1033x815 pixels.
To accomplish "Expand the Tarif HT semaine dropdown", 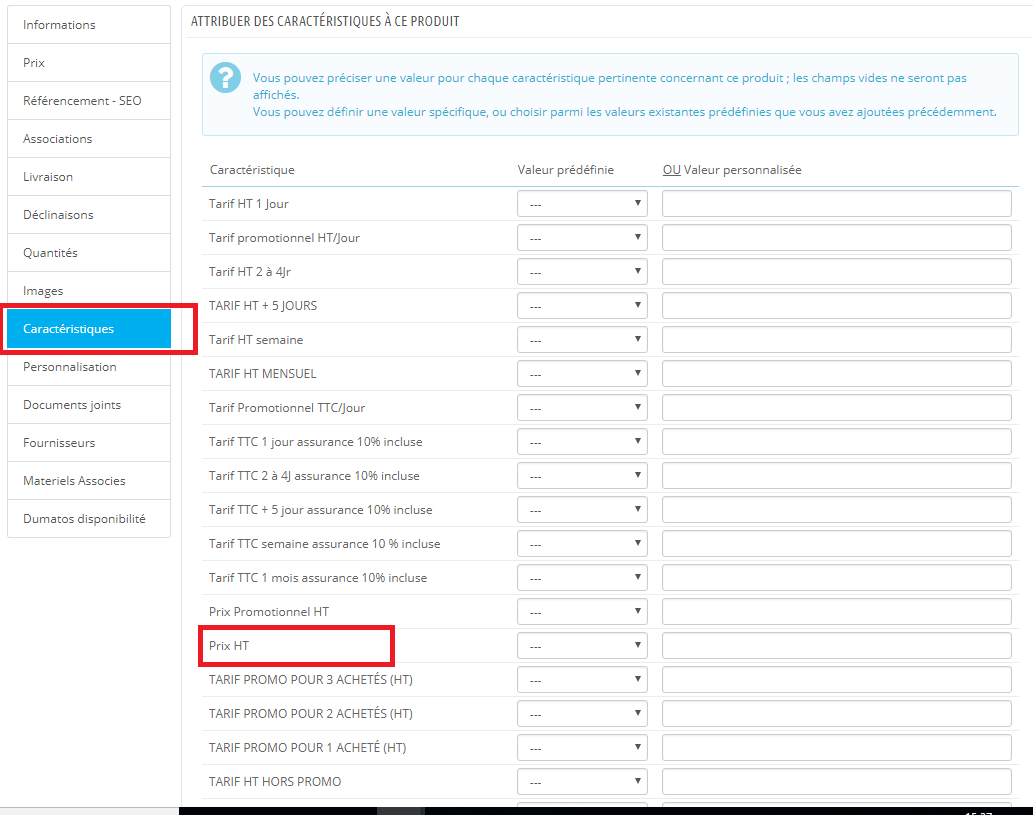I will (582, 339).
